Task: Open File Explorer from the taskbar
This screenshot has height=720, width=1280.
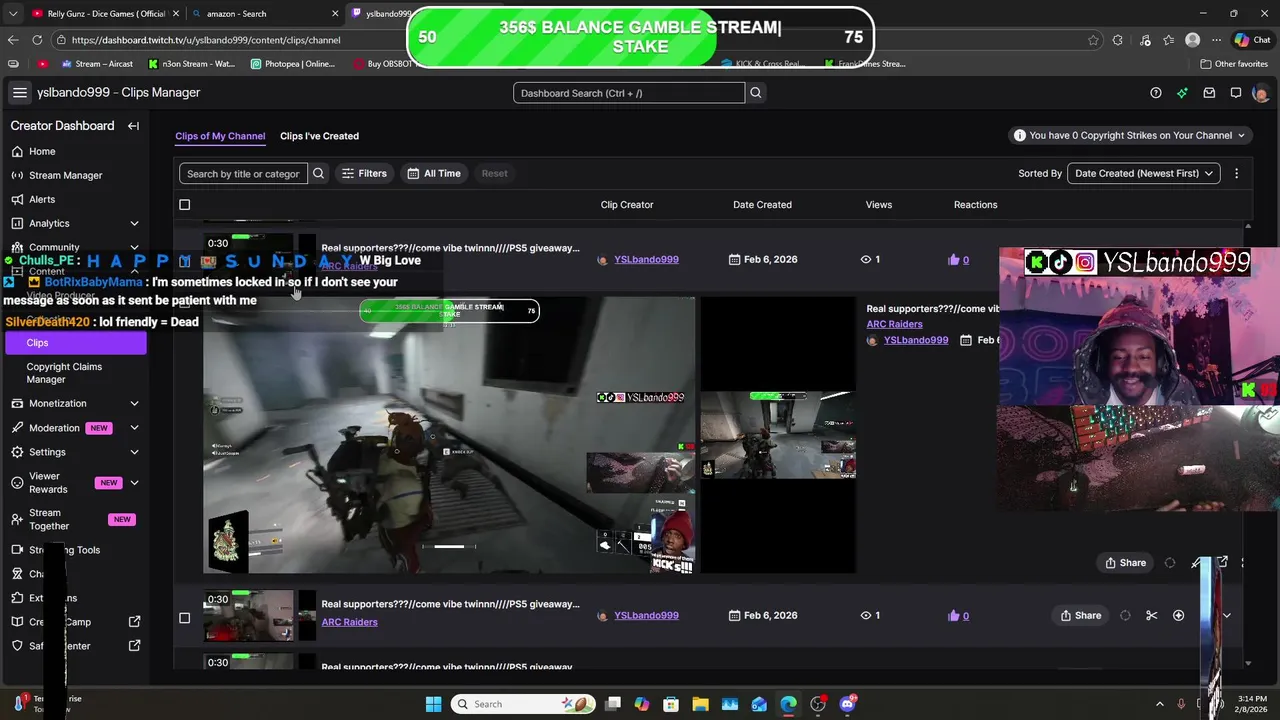Action: pyautogui.click(x=700, y=704)
